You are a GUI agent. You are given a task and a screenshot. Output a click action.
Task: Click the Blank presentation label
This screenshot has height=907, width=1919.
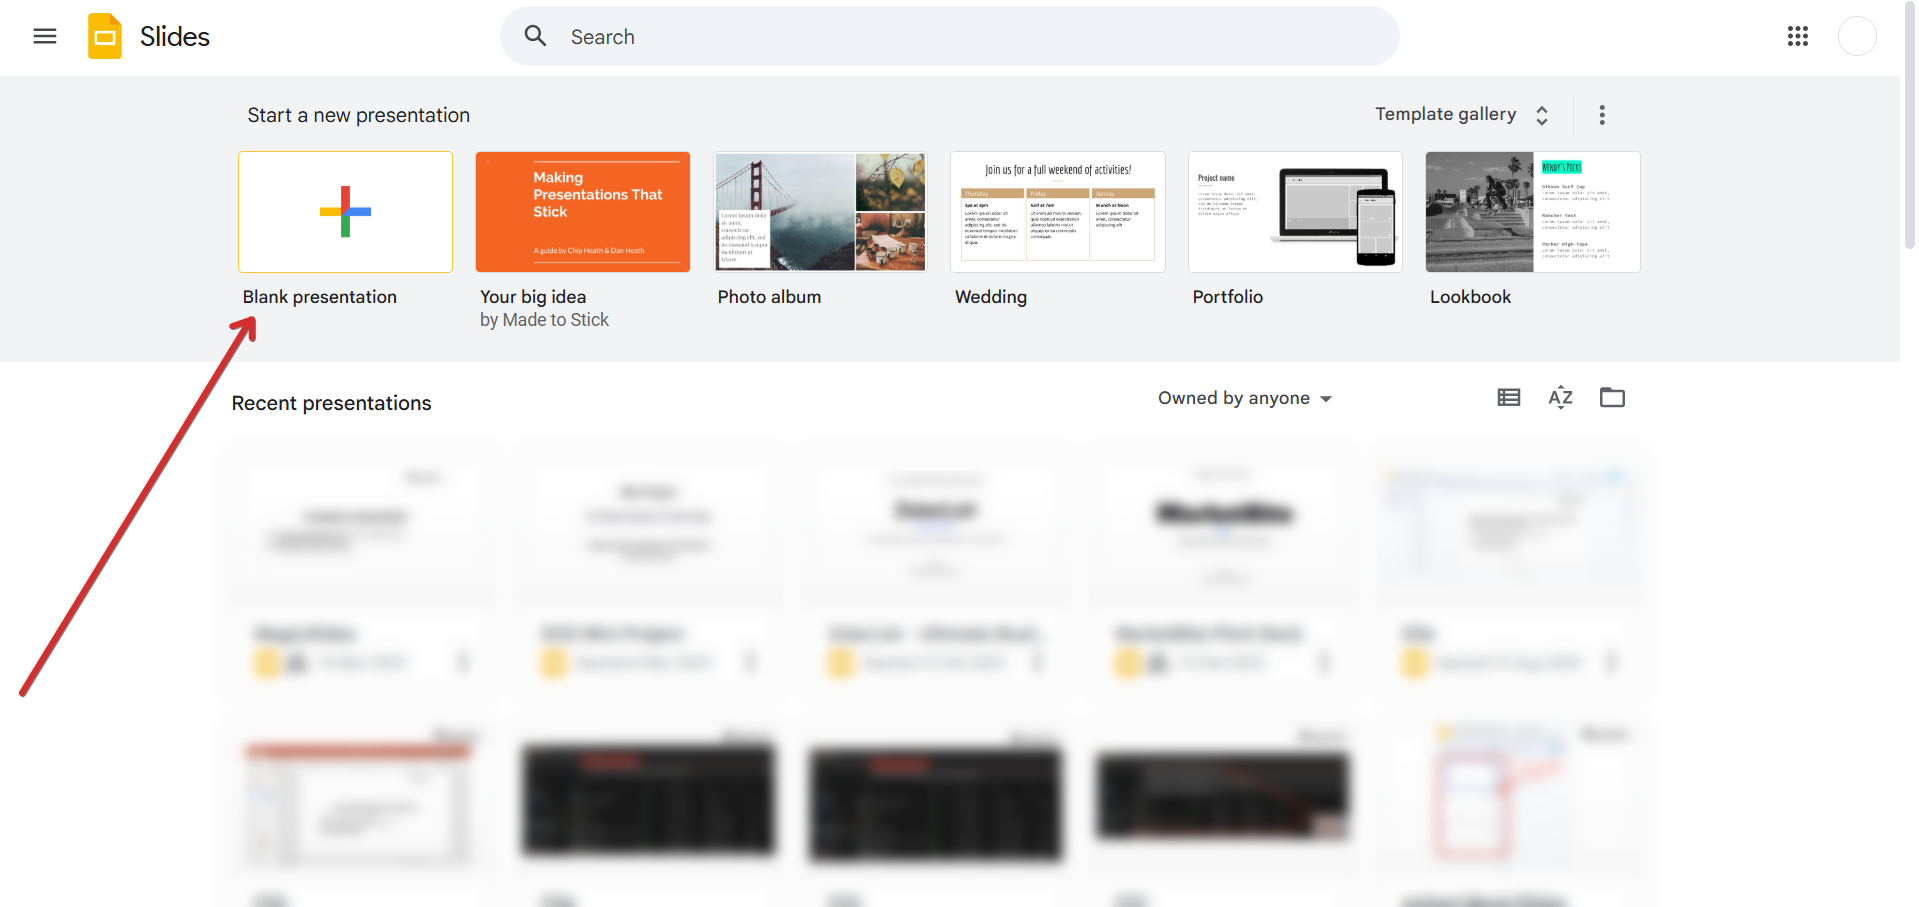(x=320, y=297)
